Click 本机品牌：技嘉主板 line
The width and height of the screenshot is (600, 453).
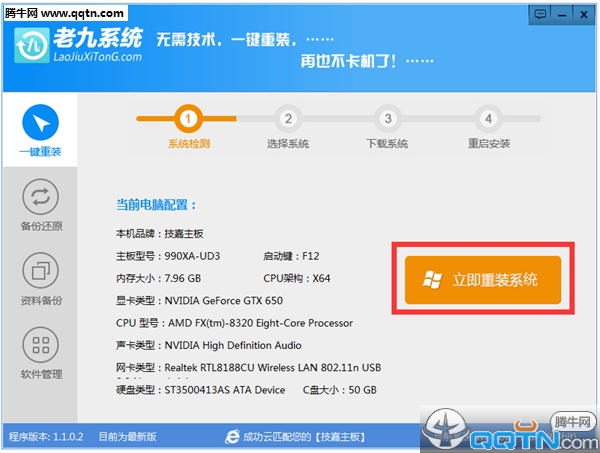(160, 233)
